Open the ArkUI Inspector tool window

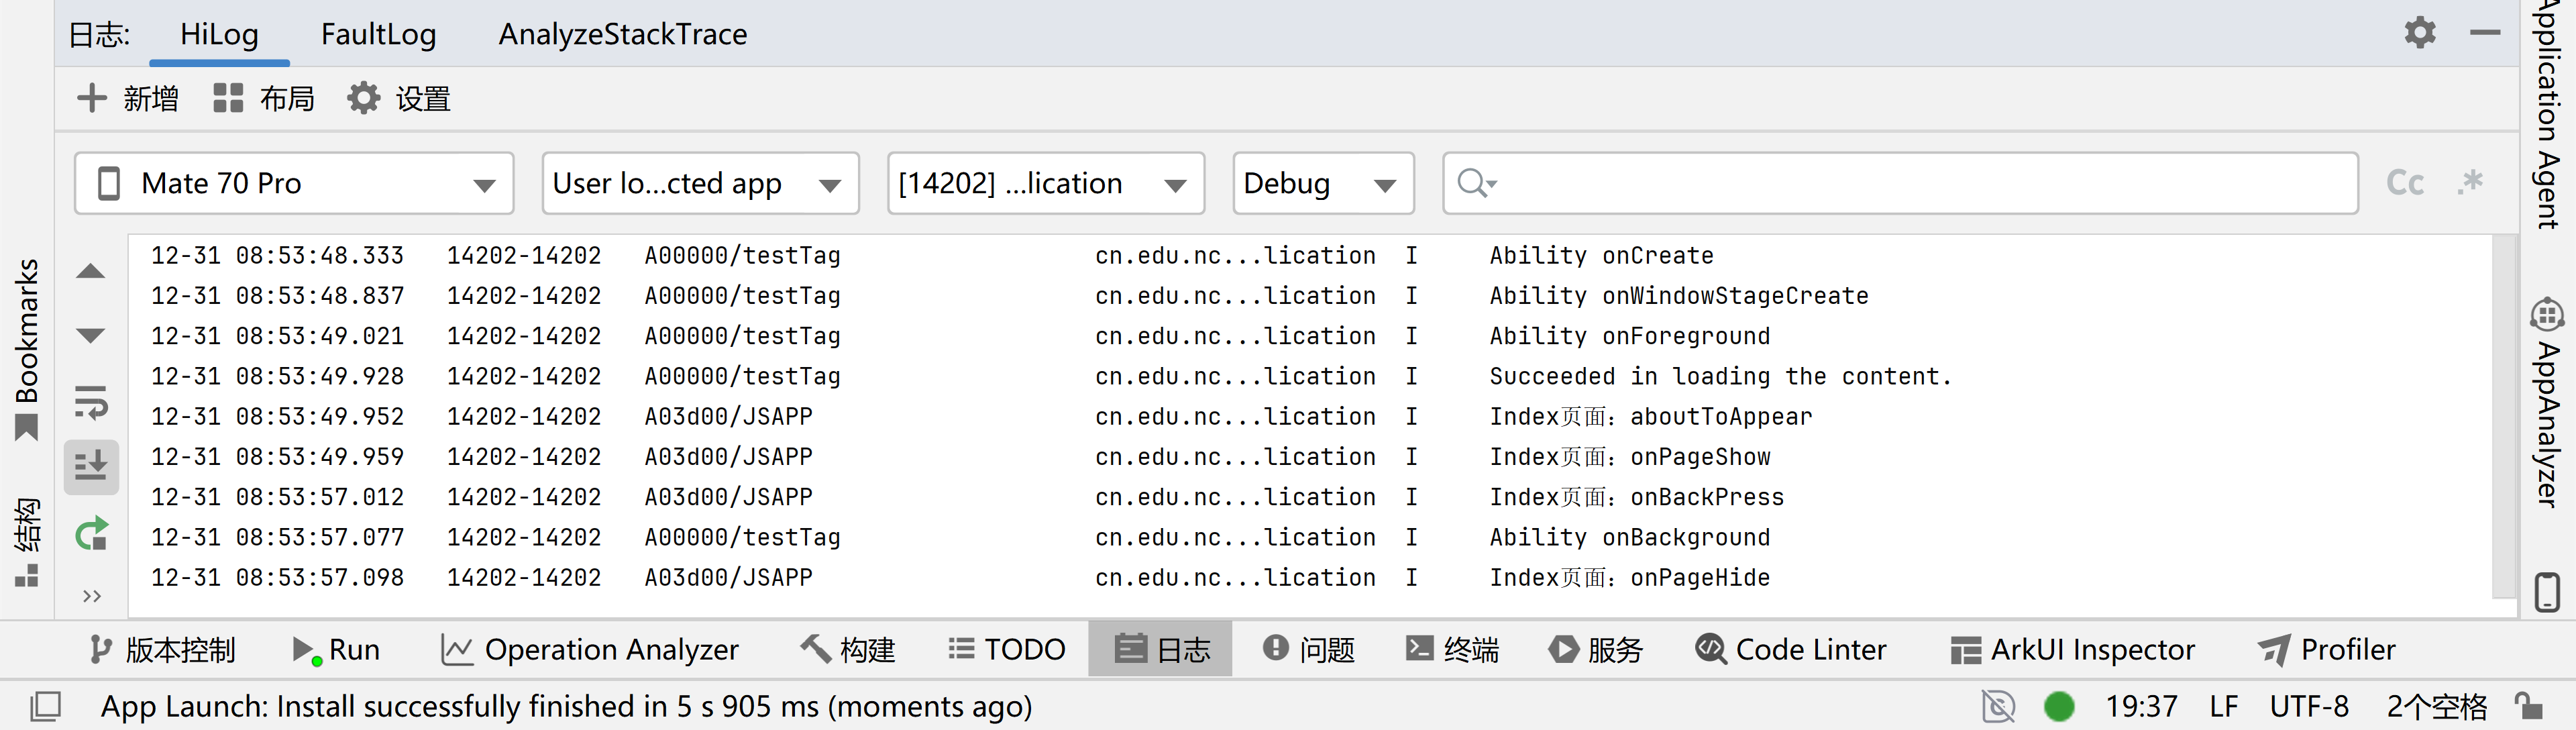point(2073,650)
